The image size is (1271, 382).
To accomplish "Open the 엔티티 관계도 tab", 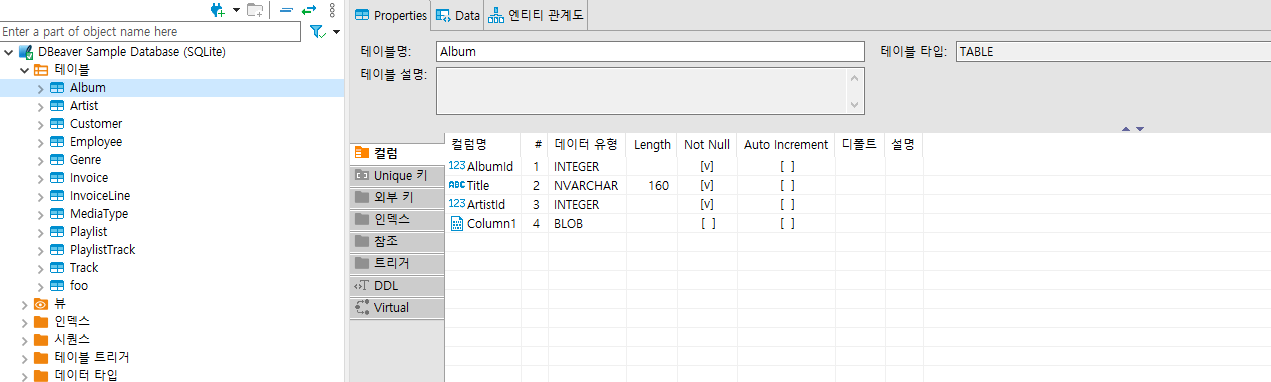I will pos(536,16).
